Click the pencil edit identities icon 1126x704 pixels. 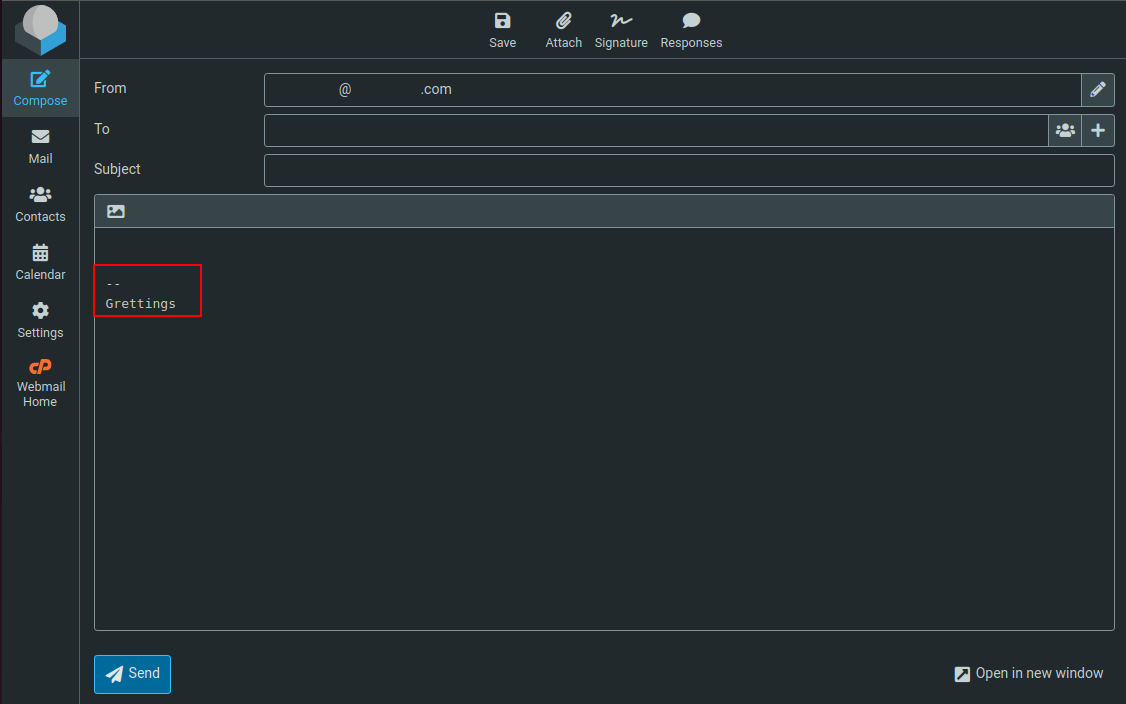(1097, 90)
